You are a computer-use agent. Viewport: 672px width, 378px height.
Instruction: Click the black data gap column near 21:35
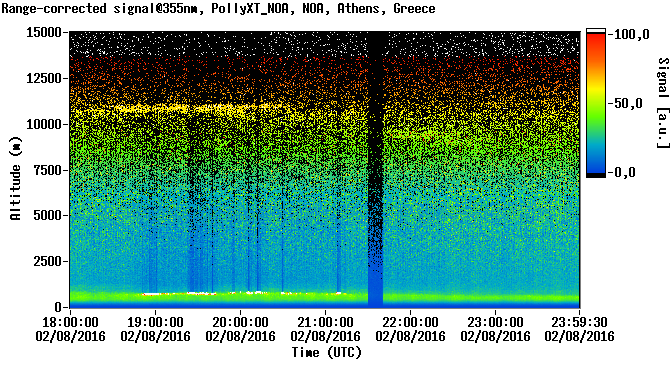pyautogui.click(x=375, y=169)
